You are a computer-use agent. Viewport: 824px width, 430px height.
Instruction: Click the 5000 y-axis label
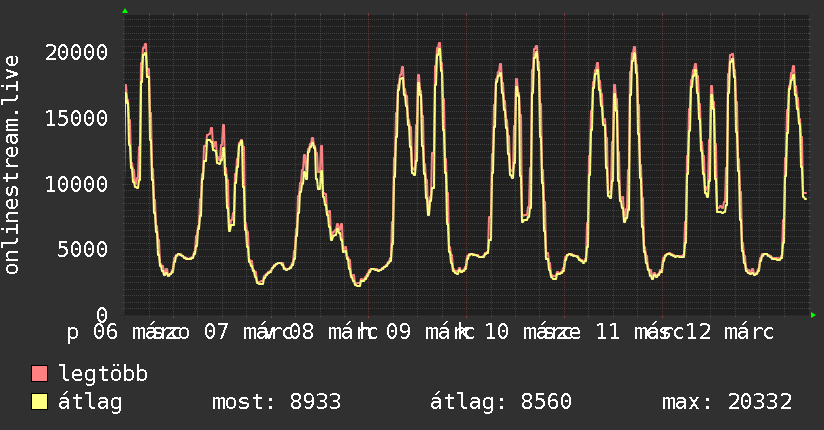(x=83, y=249)
